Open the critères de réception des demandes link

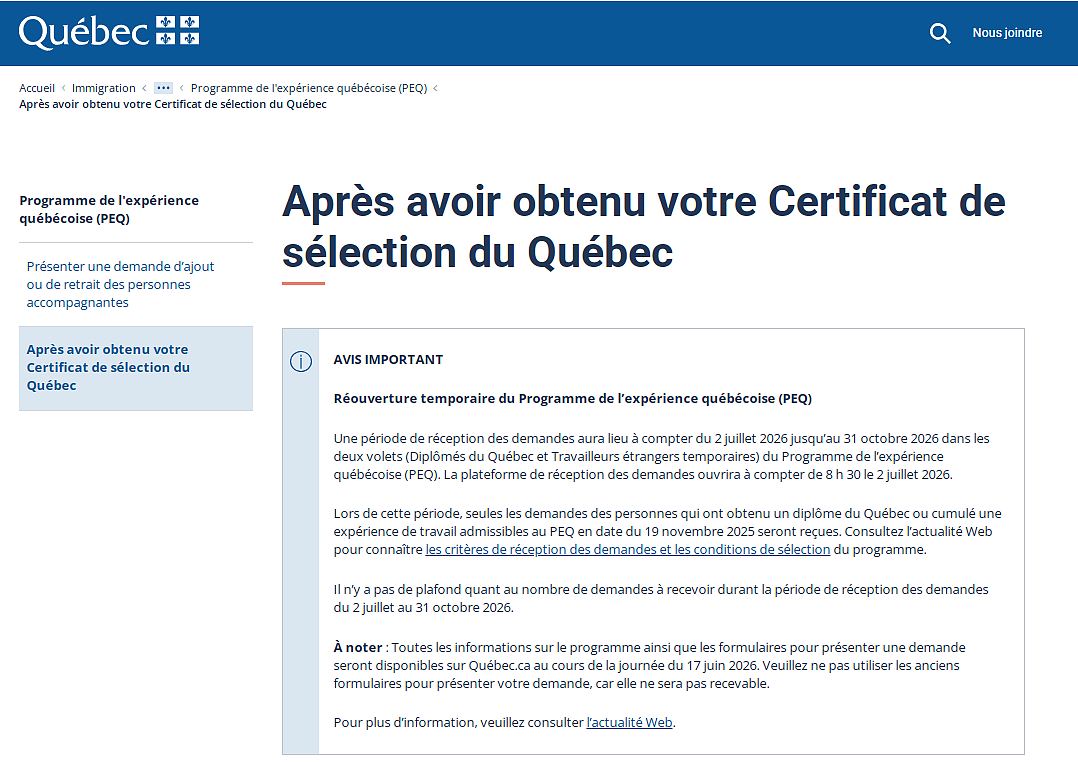coord(628,549)
